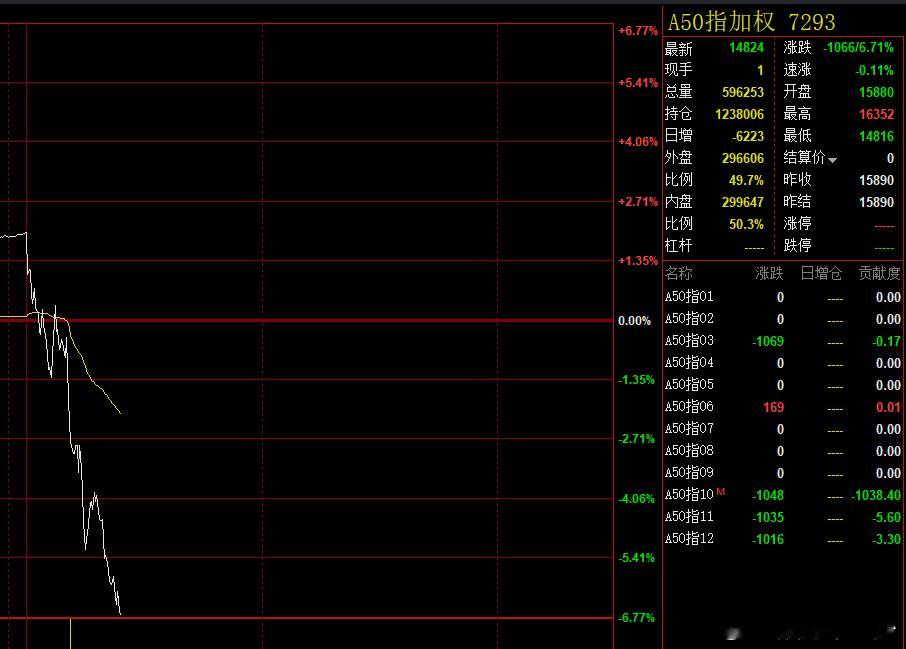Screen dimensions: 906x649
Task: Click the 昨收 value 15890
Action: point(877,180)
